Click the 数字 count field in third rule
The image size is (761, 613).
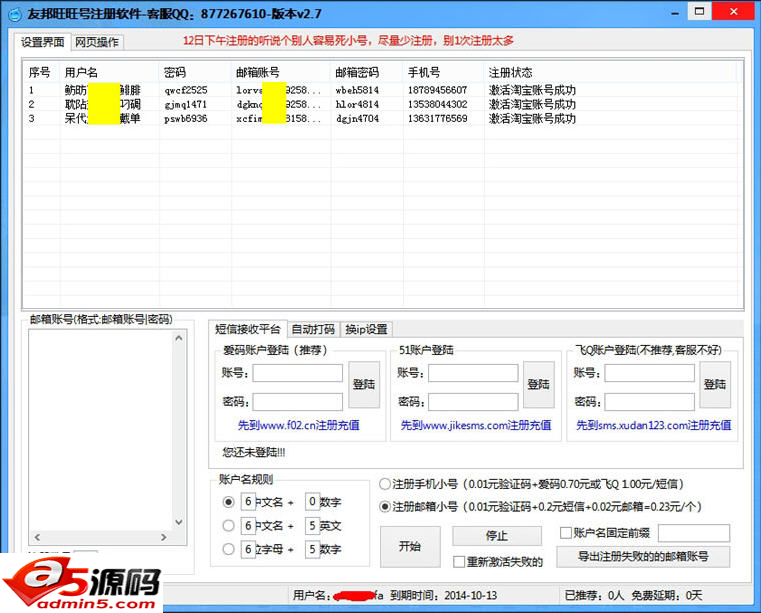click(312, 549)
